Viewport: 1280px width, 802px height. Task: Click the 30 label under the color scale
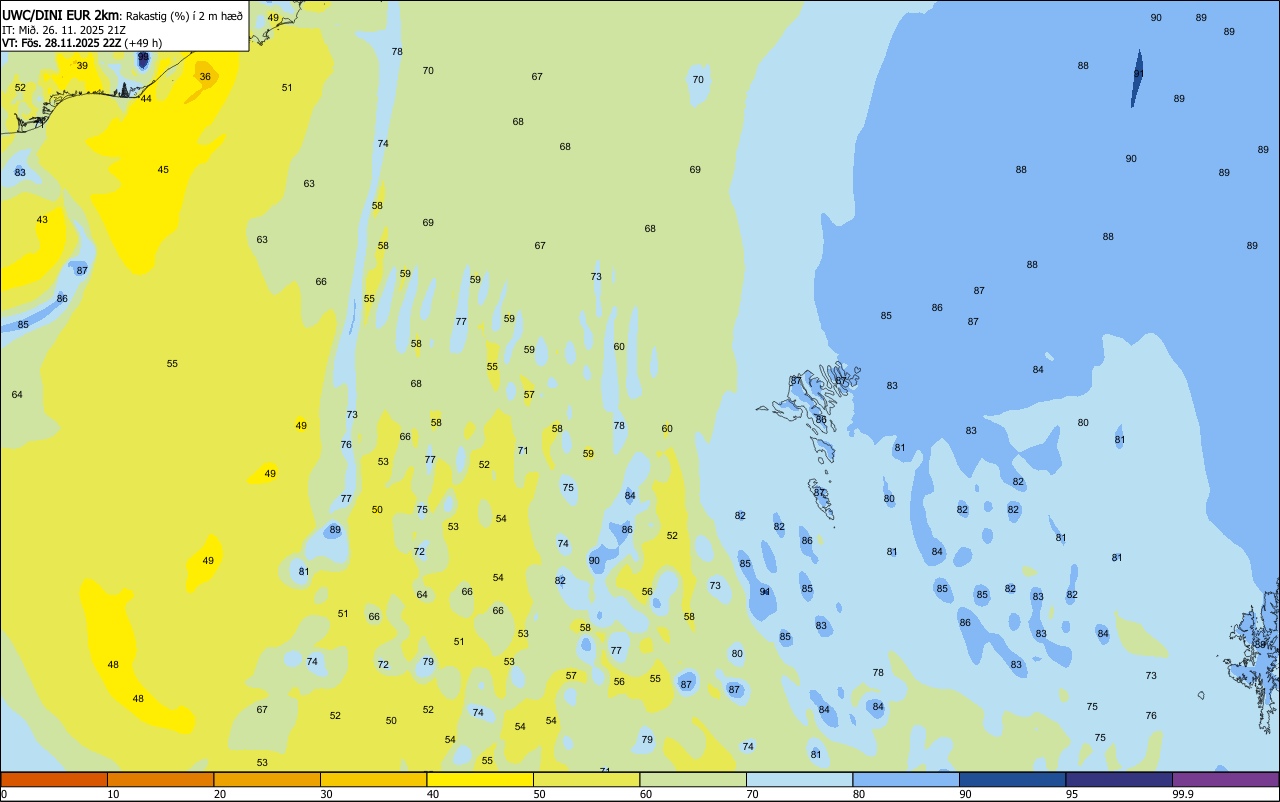(x=326, y=794)
